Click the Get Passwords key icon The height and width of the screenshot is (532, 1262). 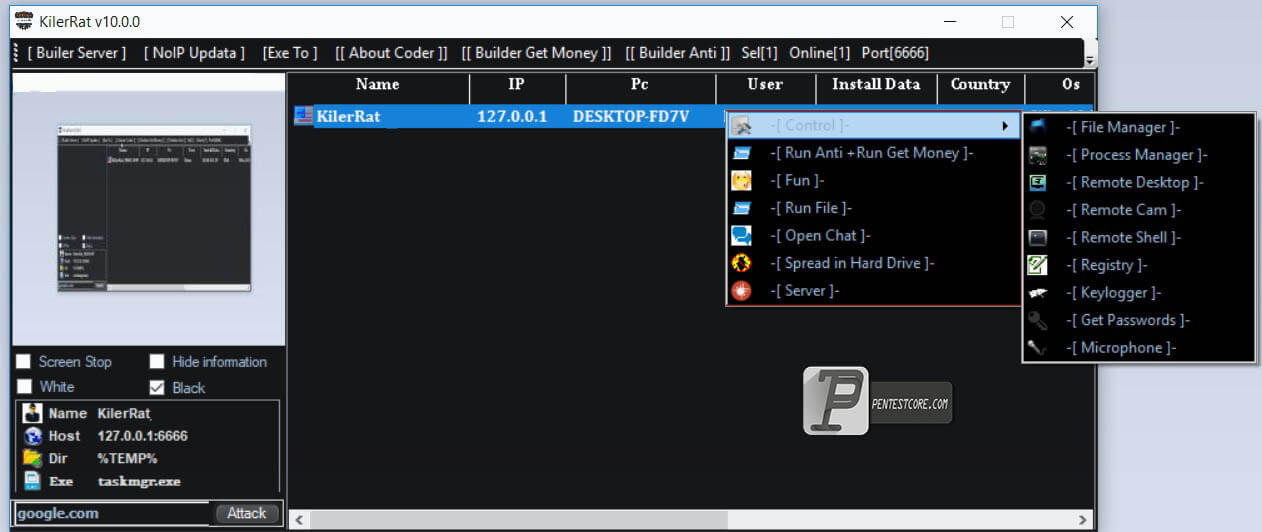(x=1038, y=320)
